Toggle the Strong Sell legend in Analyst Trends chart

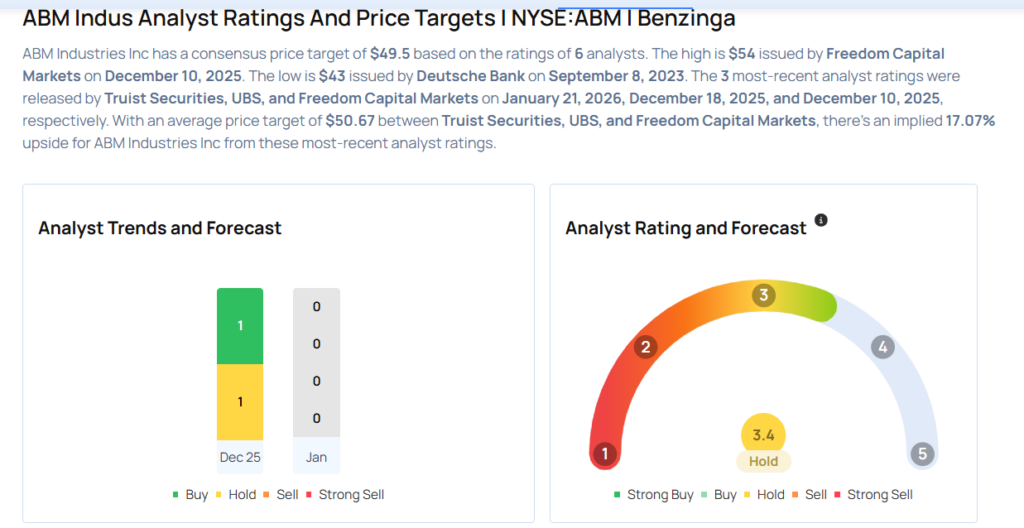[344, 494]
